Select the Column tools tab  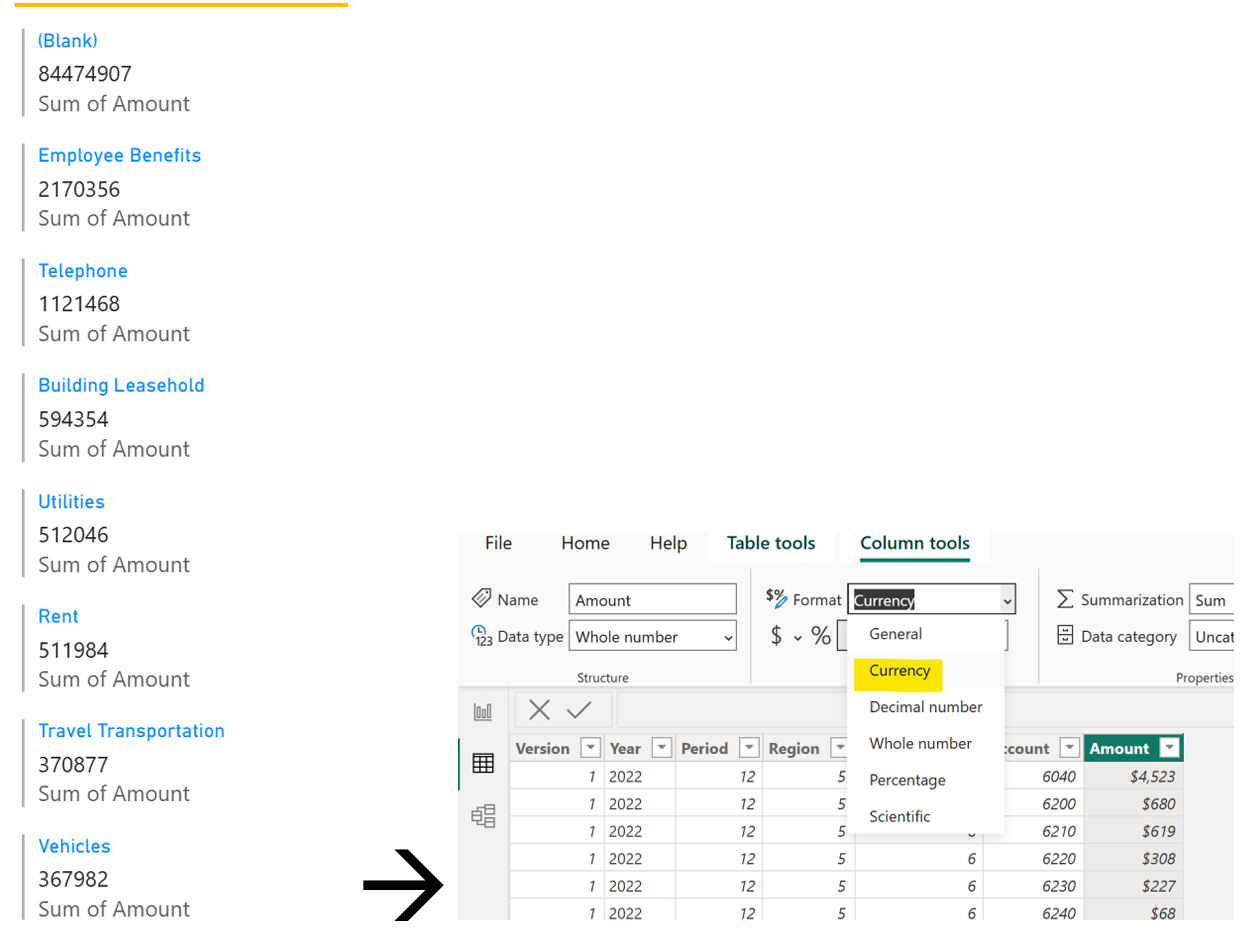coord(915,543)
